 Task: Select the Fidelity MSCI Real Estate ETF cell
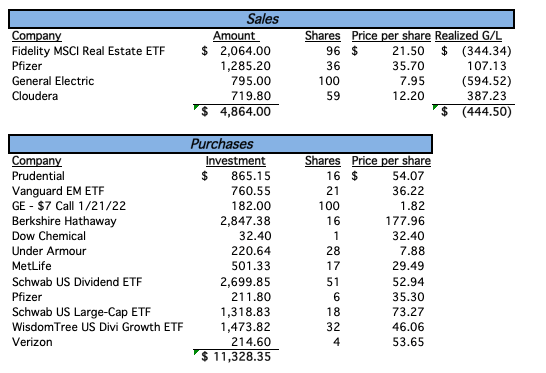[88, 51]
